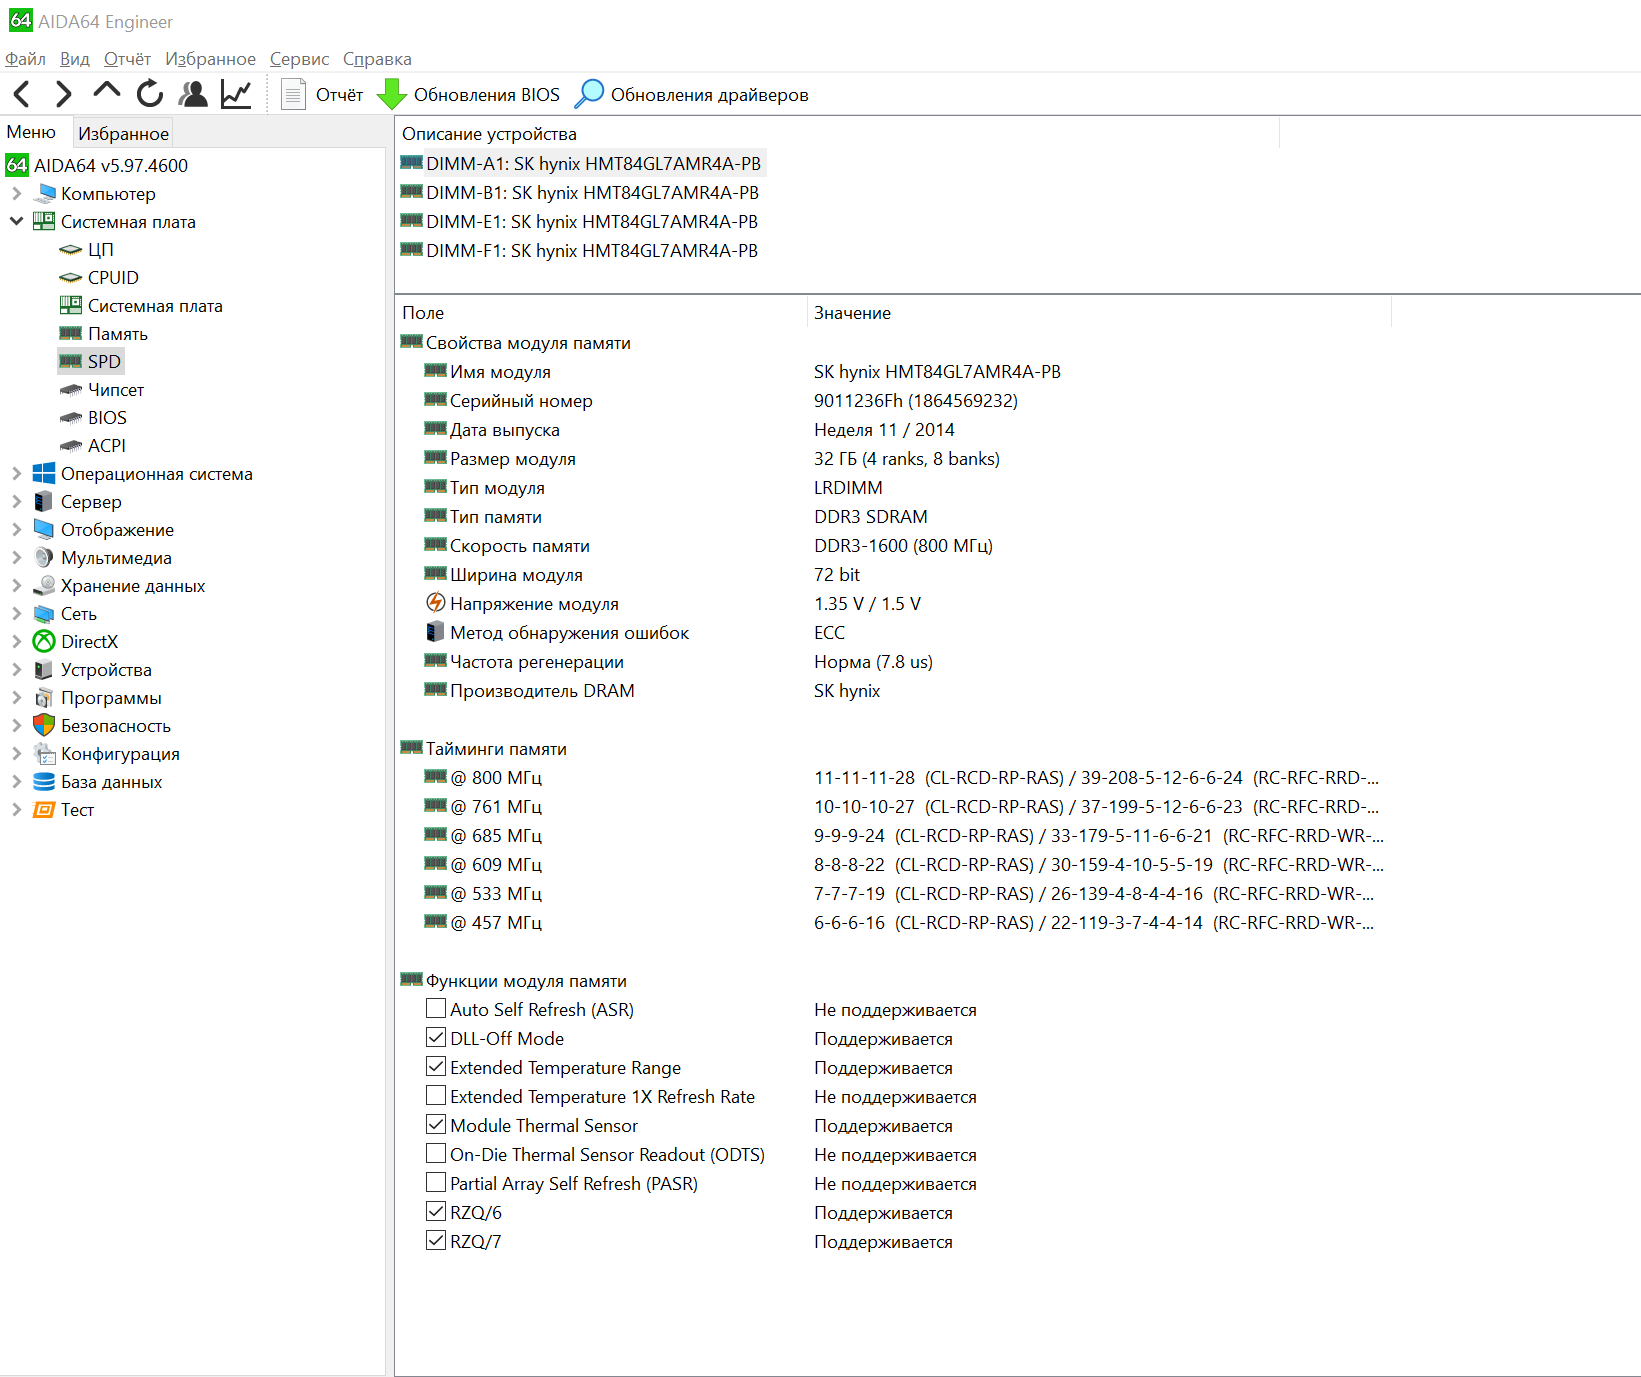
Task: Expand the Устройства tree node
Action: pyautogui.click(x=16, y=670)
